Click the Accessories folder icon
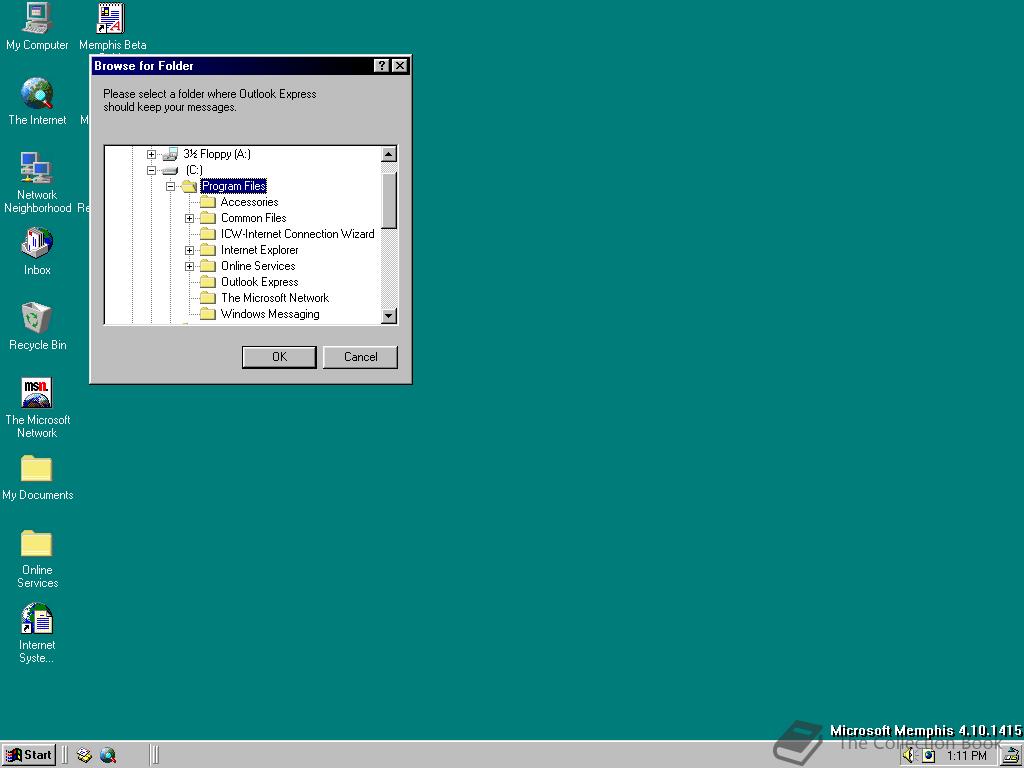Screen dimensions: 1024x768 click(208, 202)
